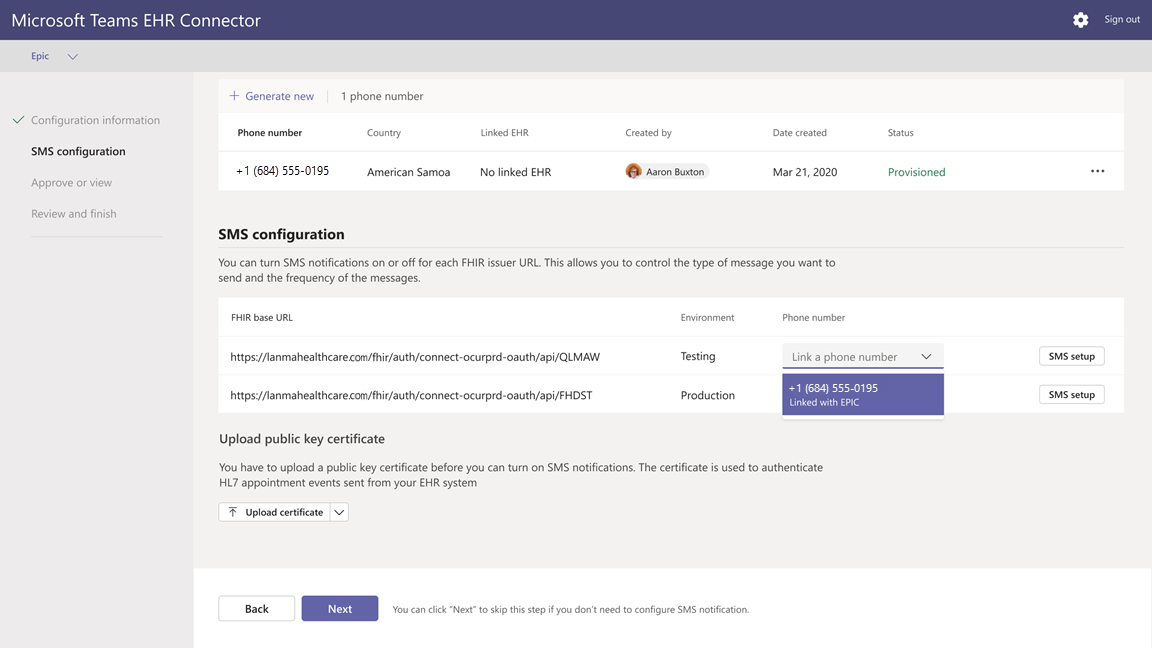Expand the Epic dropdown chevron
This screenshot has width=1152, height=648.
click(73, 57)
